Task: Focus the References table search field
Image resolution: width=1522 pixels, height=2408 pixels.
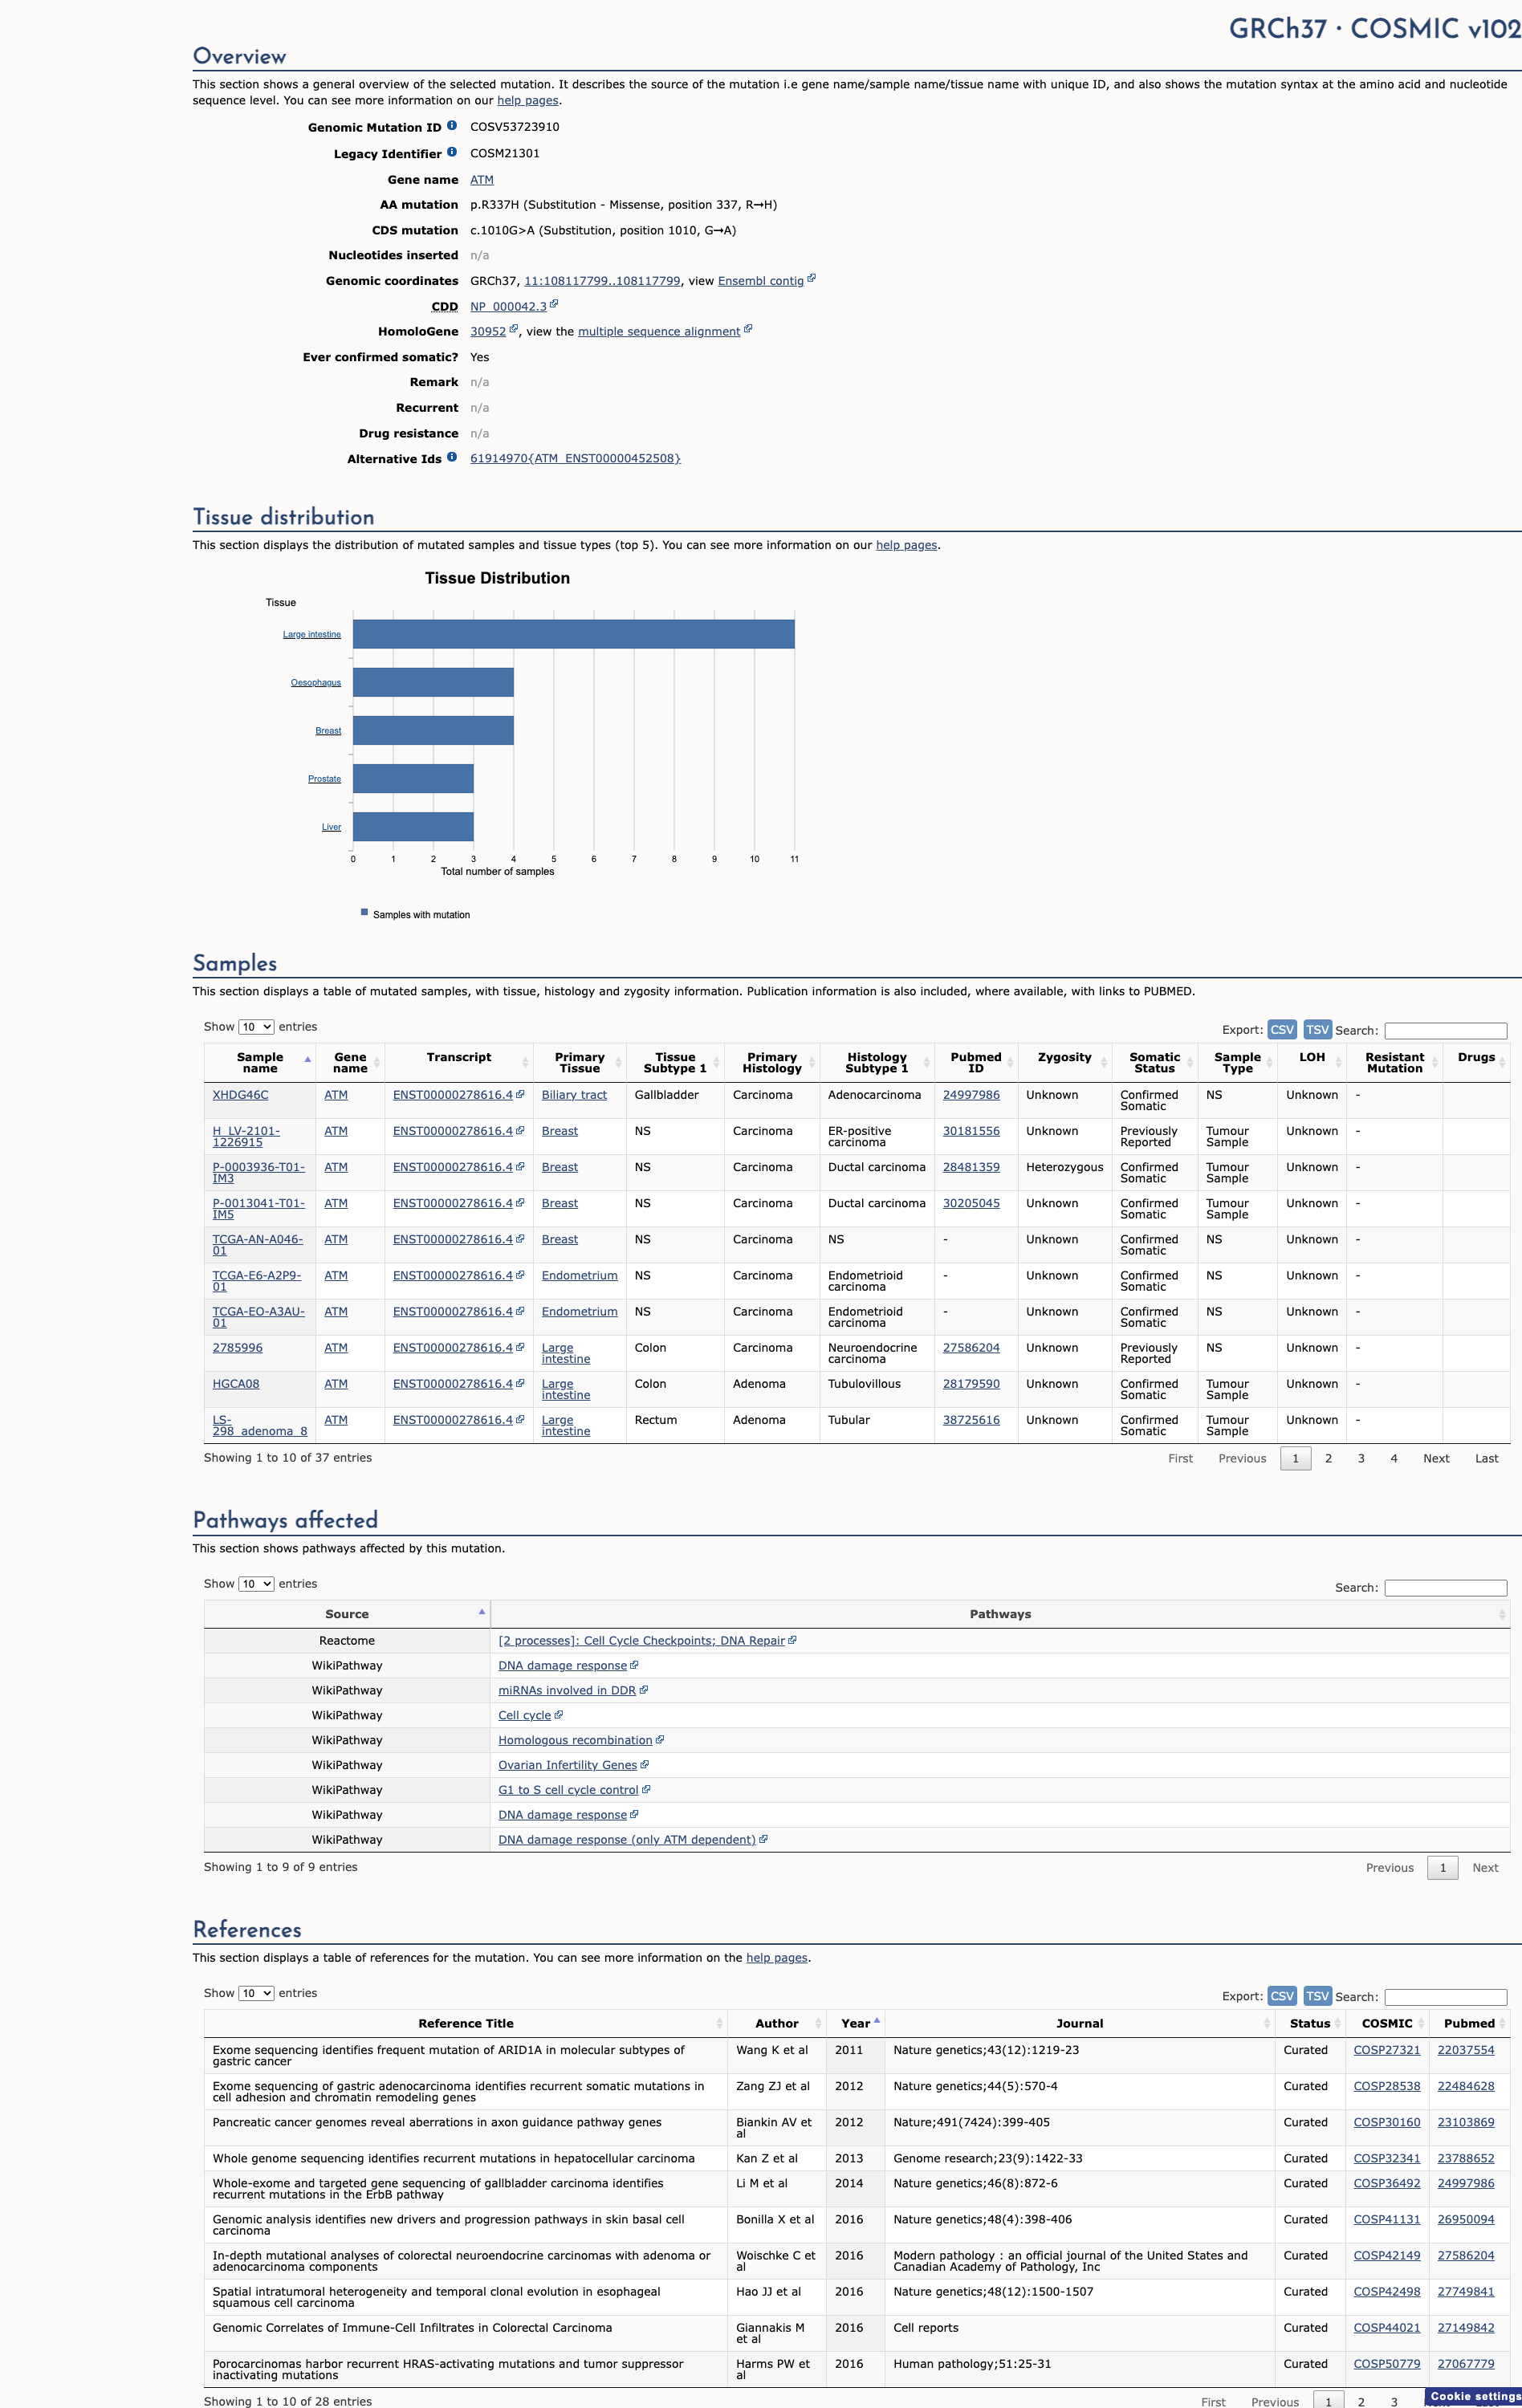Action: tap(1445, 1997)
